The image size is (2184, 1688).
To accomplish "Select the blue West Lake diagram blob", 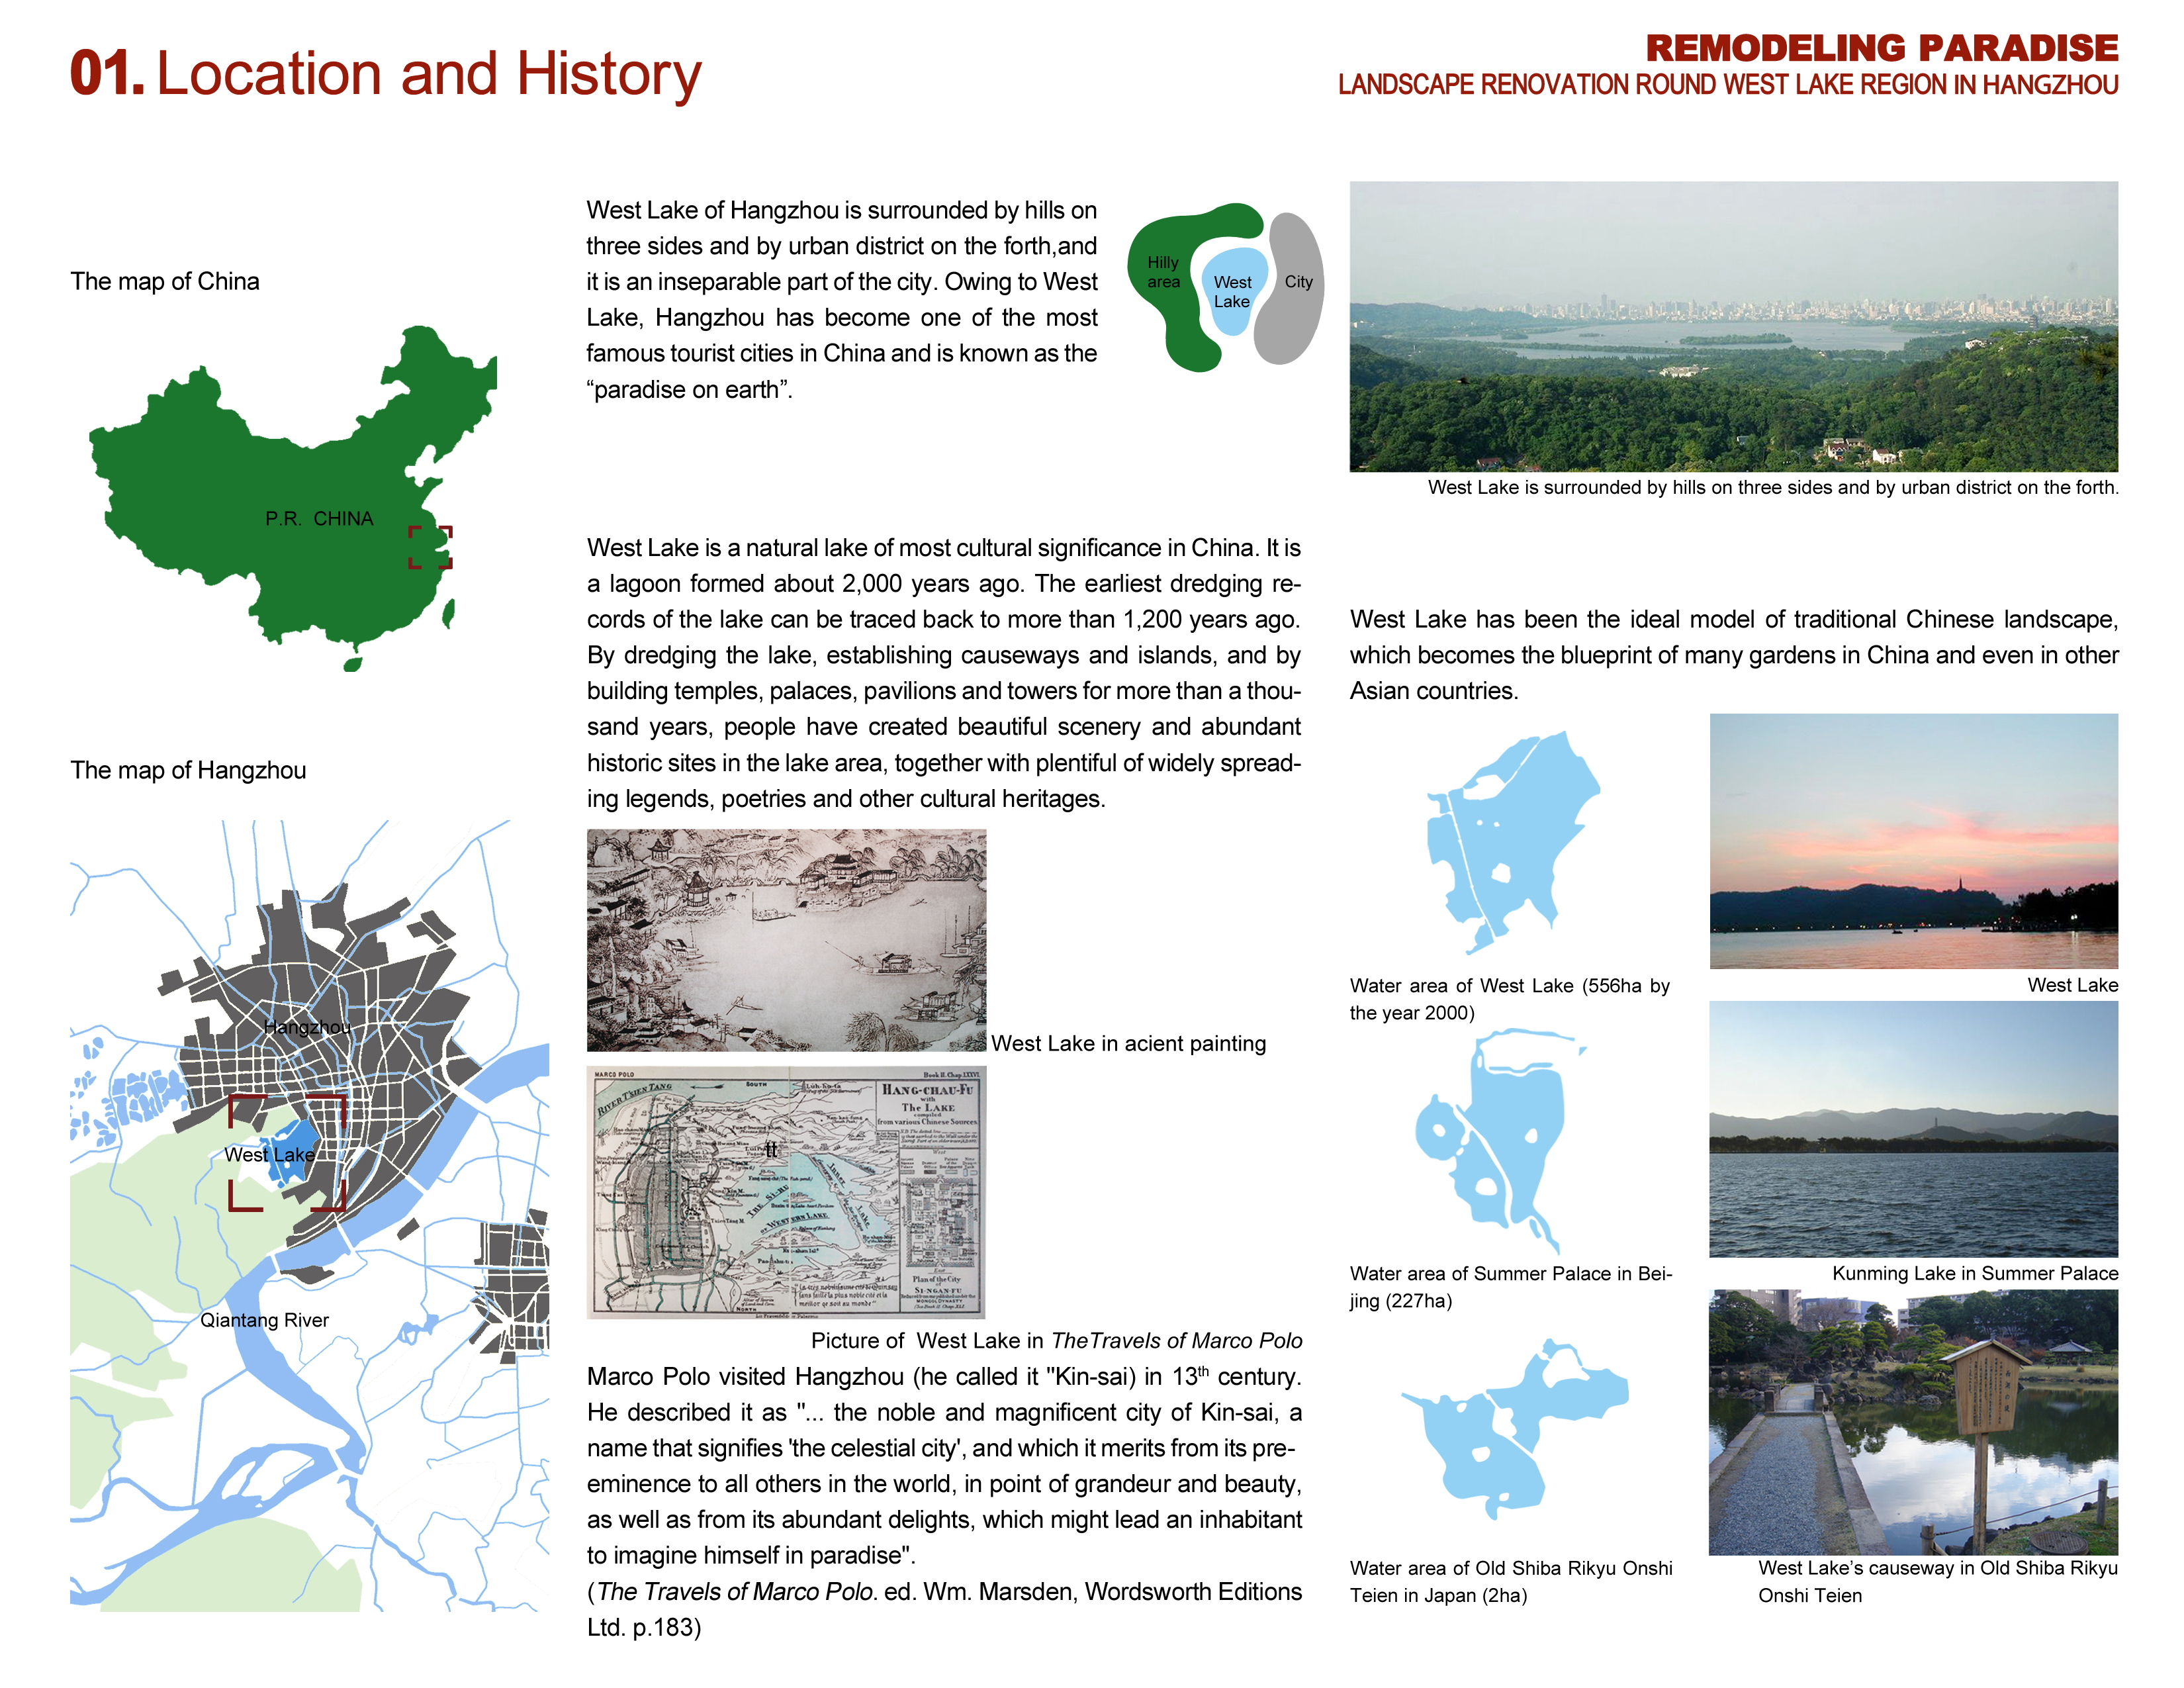I will point(1233,291).
